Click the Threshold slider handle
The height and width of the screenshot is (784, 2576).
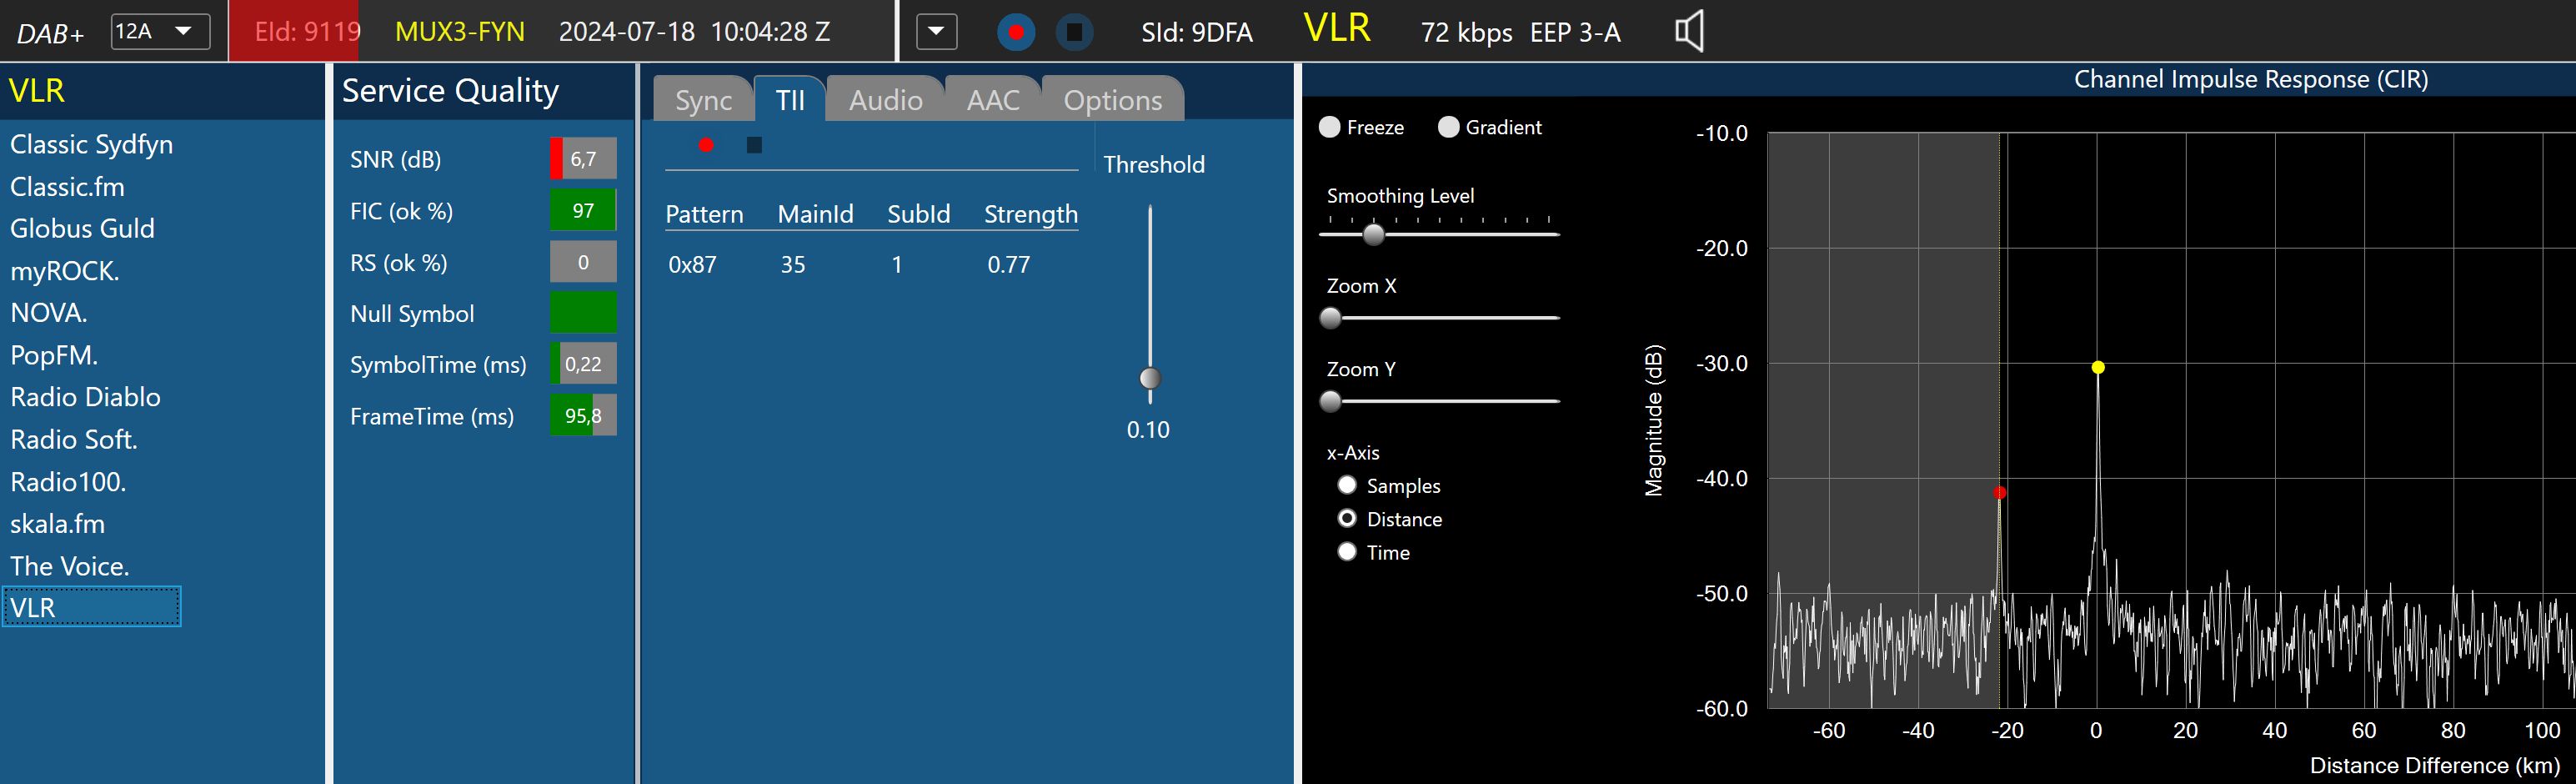tap(1150, 378)
